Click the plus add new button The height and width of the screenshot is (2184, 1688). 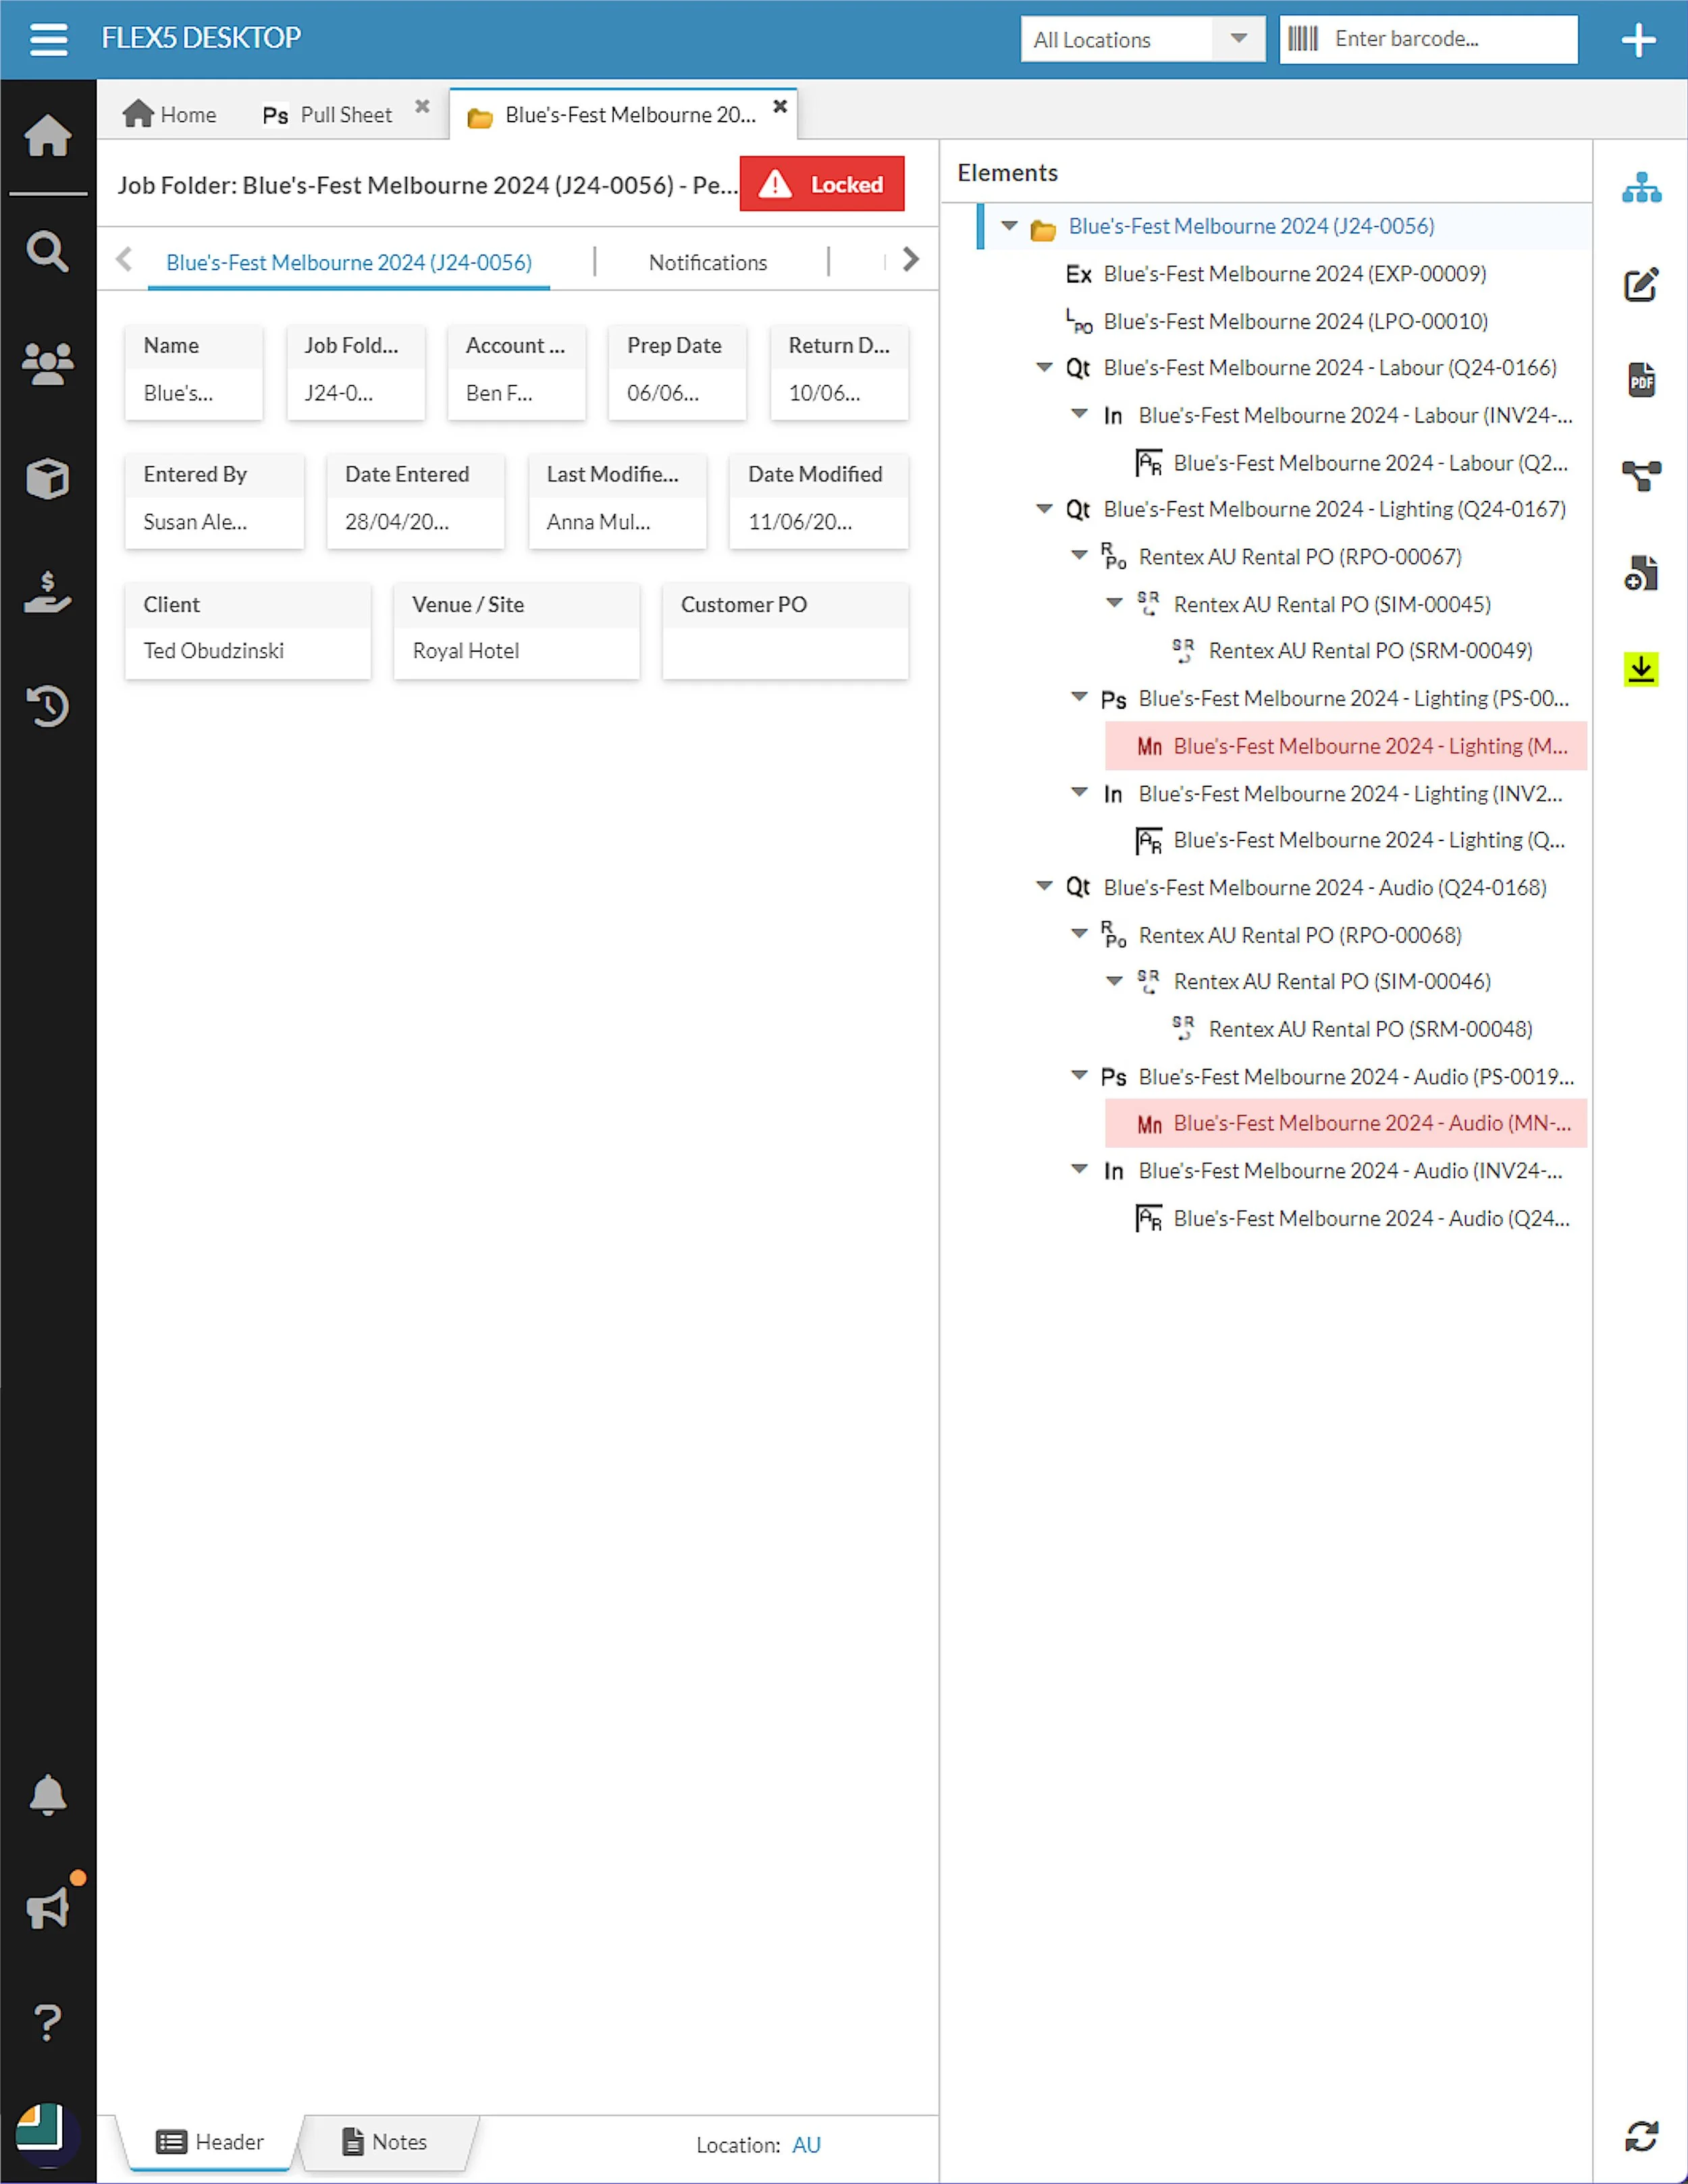click(x=1638, y=40)
